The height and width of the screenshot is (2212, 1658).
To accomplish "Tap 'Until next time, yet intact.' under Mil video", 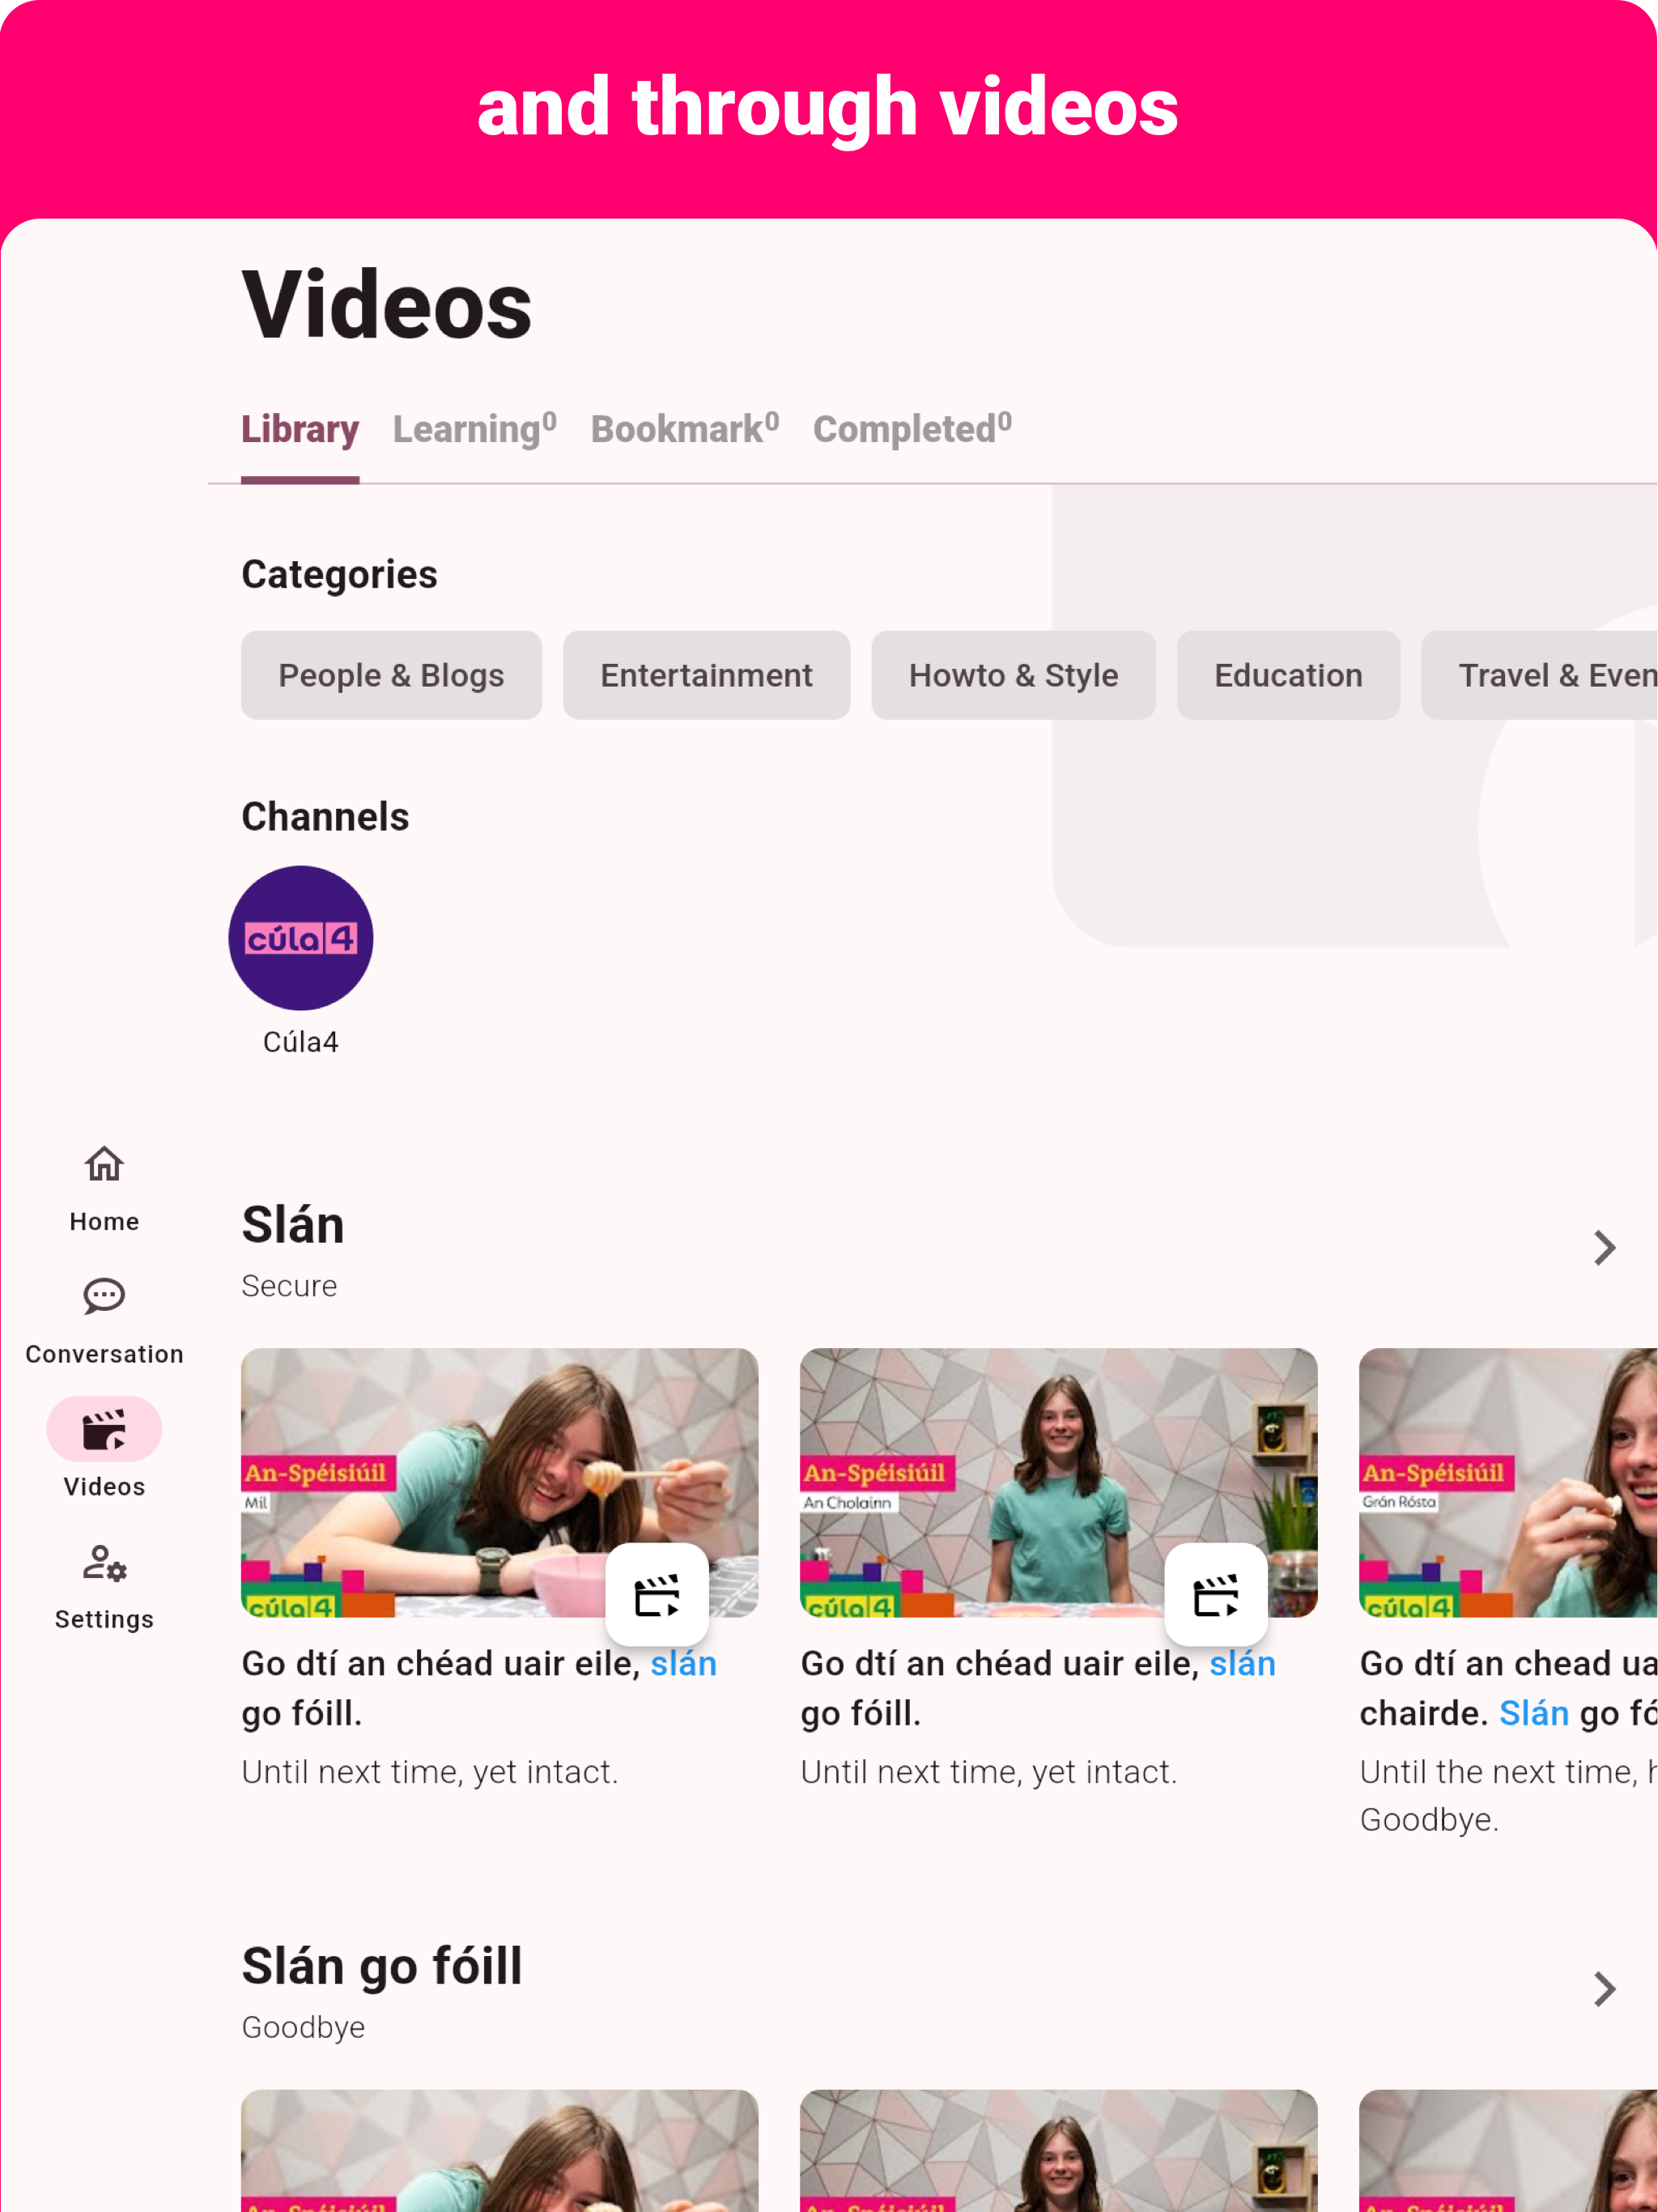I will [430, 1772].
